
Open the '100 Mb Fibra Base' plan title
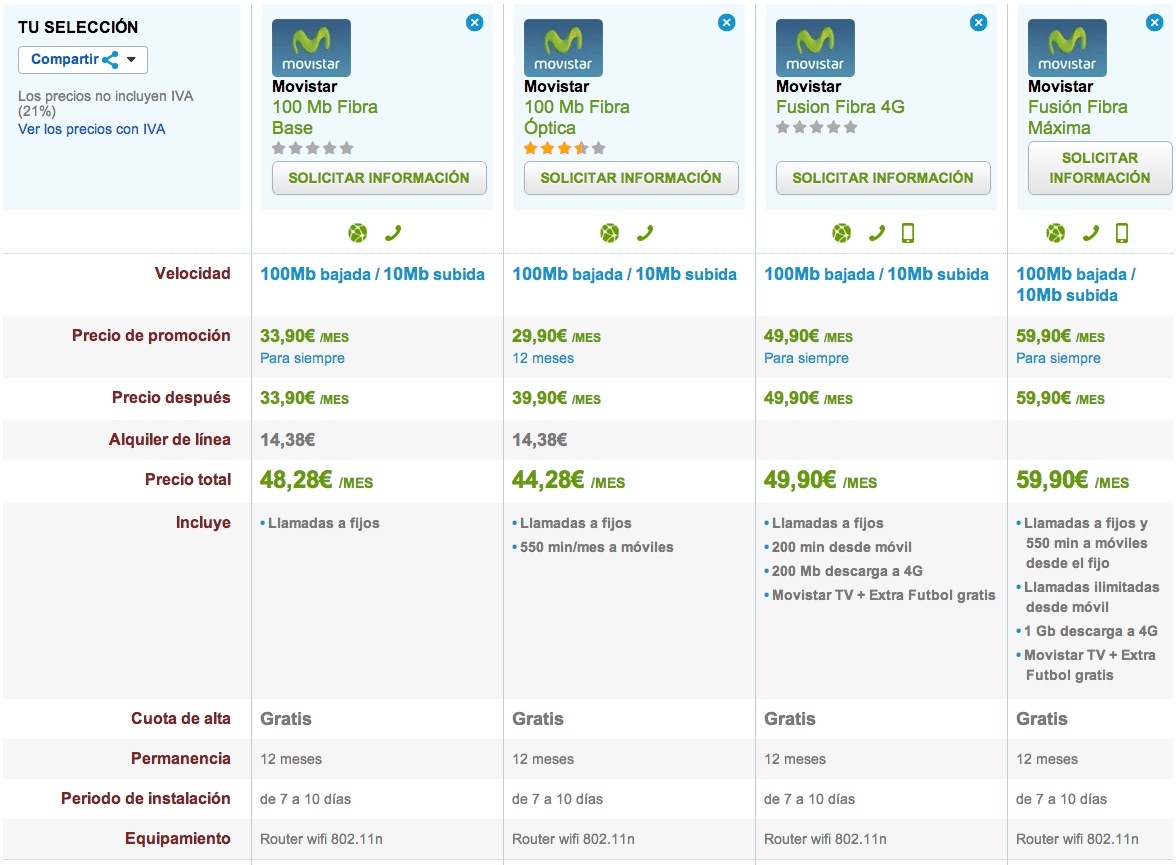click(325, 117)
